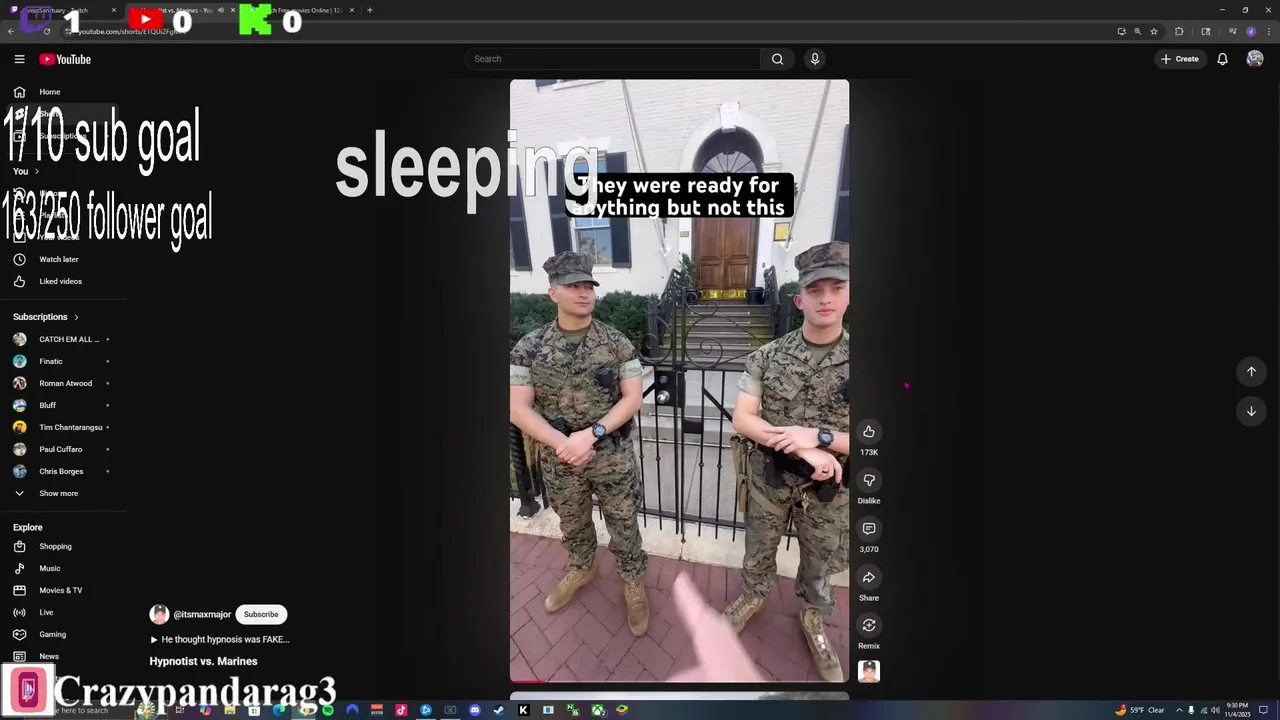Open the YouTube account avatar menu

(x=1255, y=59)
